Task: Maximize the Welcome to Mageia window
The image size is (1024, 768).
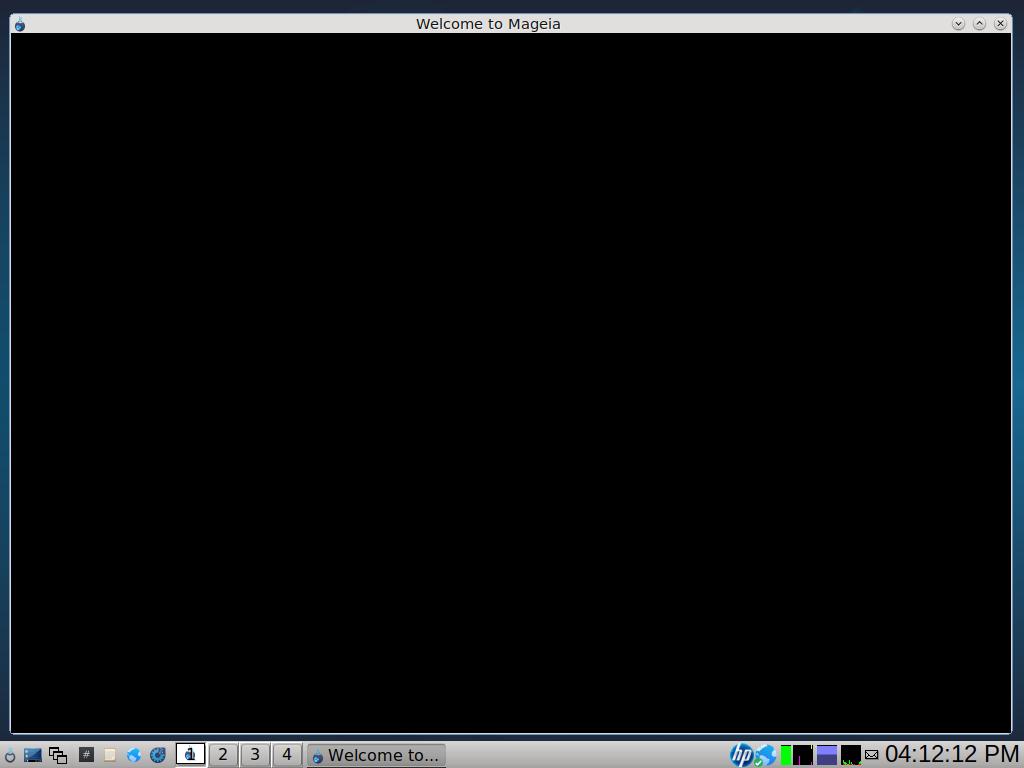Action: [x=979, y=24]
